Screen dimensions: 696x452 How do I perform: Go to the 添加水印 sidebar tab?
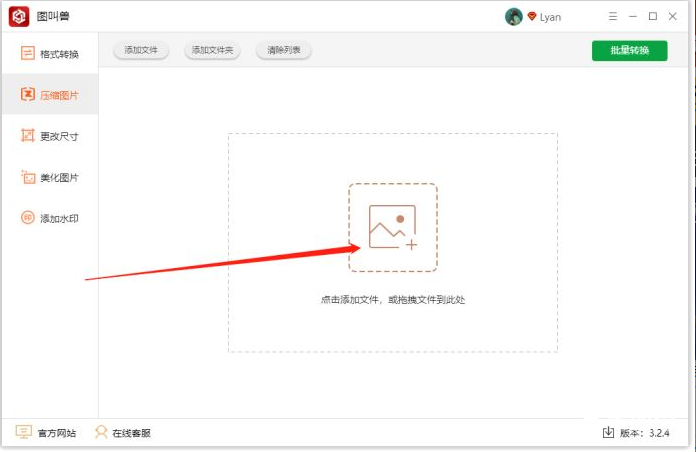pyautogui.click(x=50, y=218)
